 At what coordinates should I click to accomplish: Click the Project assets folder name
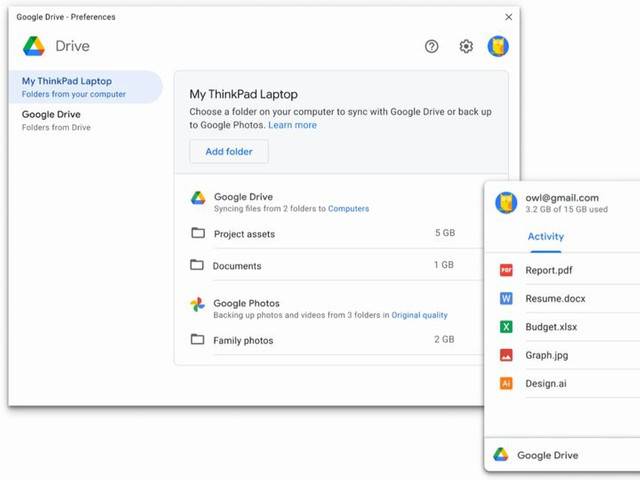[x=244, y=234]
